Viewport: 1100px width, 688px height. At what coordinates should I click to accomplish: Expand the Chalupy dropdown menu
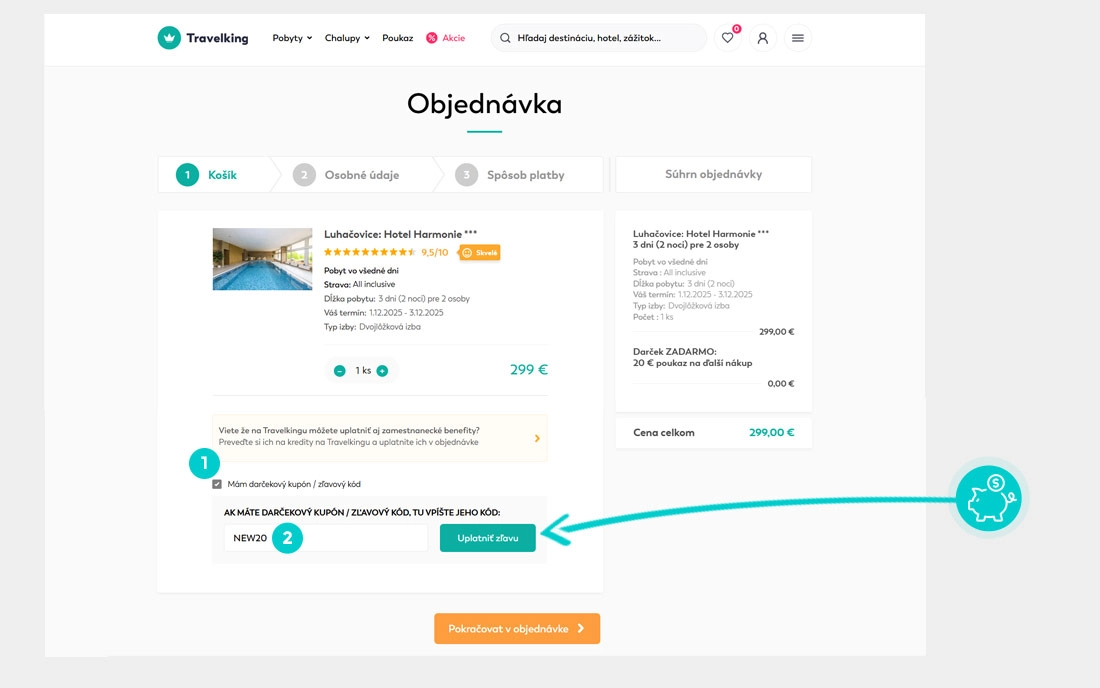click(347, 38)
